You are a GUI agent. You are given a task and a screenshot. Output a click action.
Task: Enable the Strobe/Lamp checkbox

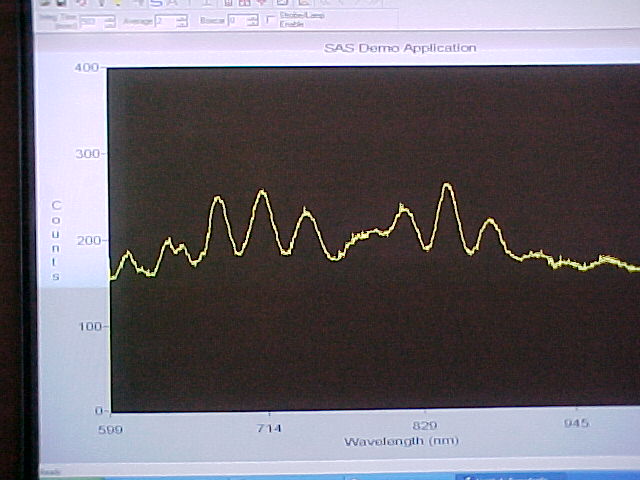click(x=270, y=21)
